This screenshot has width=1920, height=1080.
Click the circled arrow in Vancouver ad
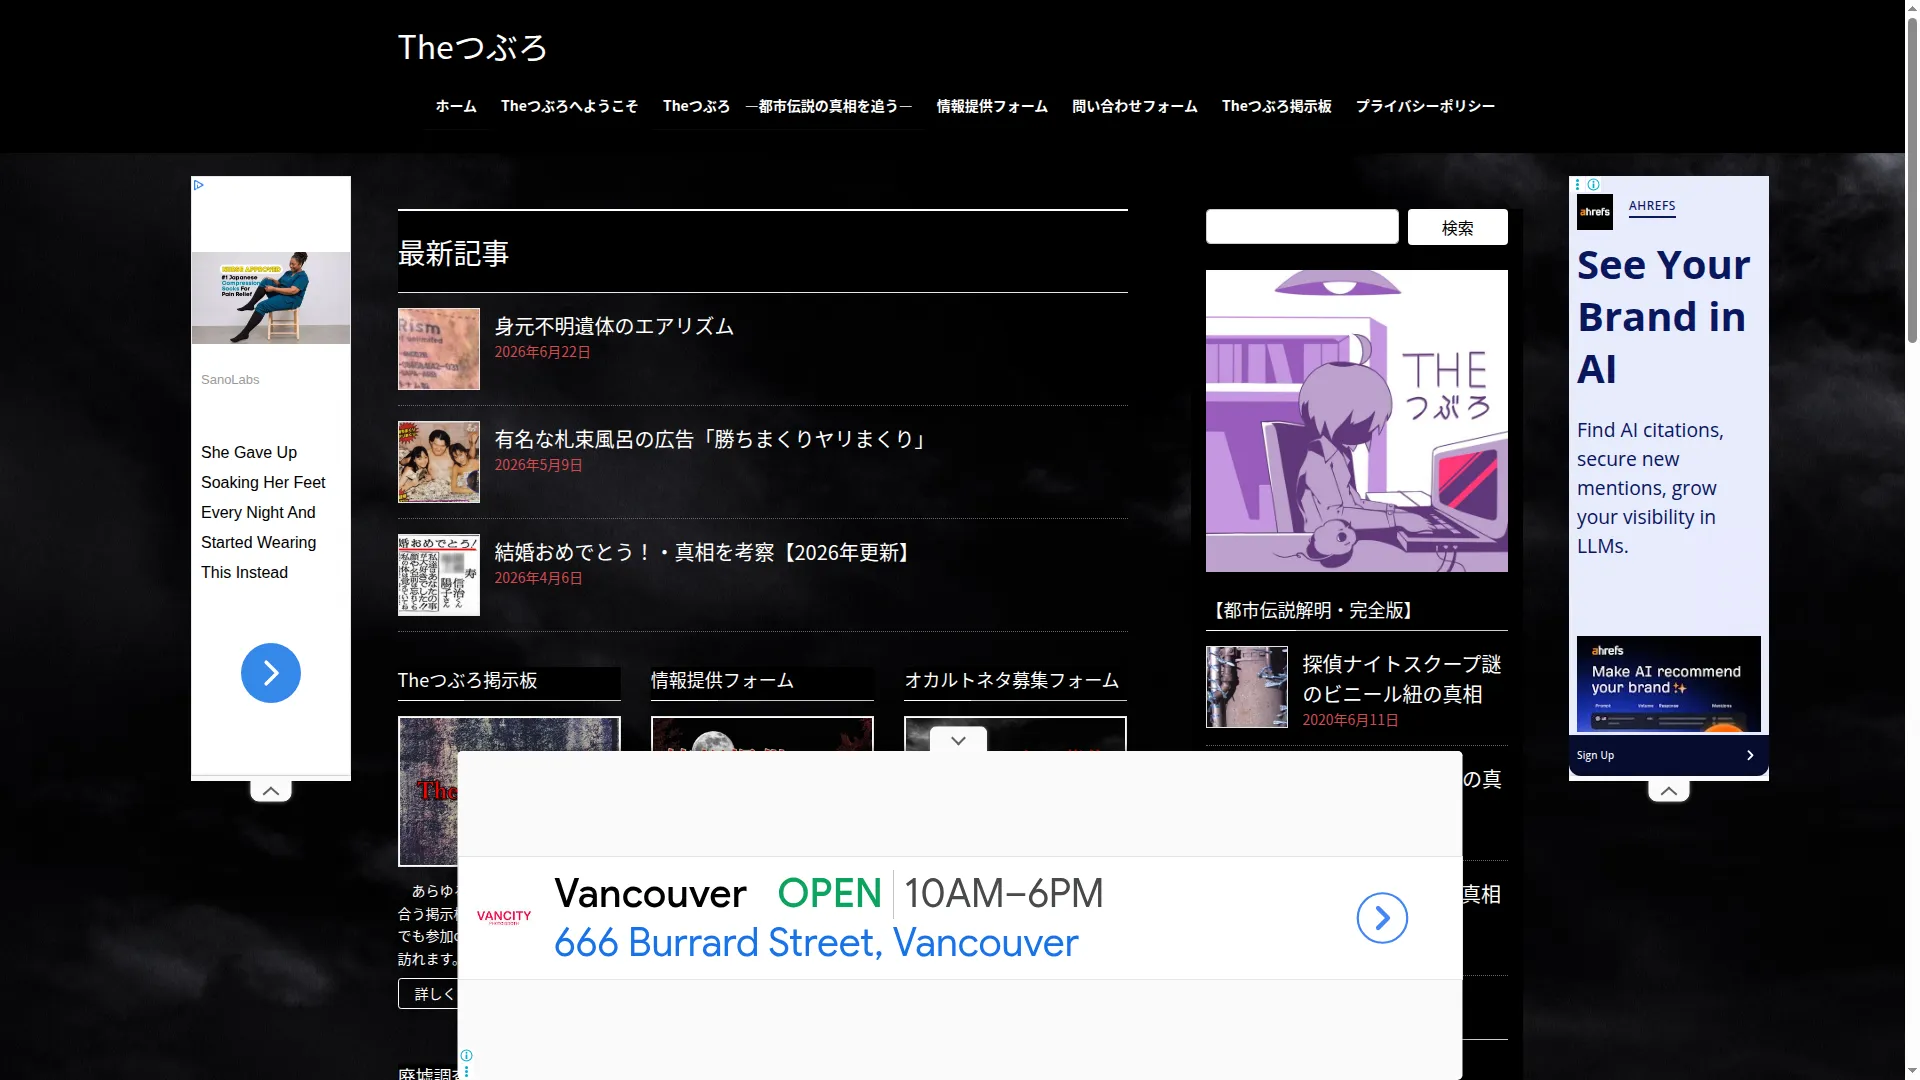pyautogui.click(x=1382, y=918)
